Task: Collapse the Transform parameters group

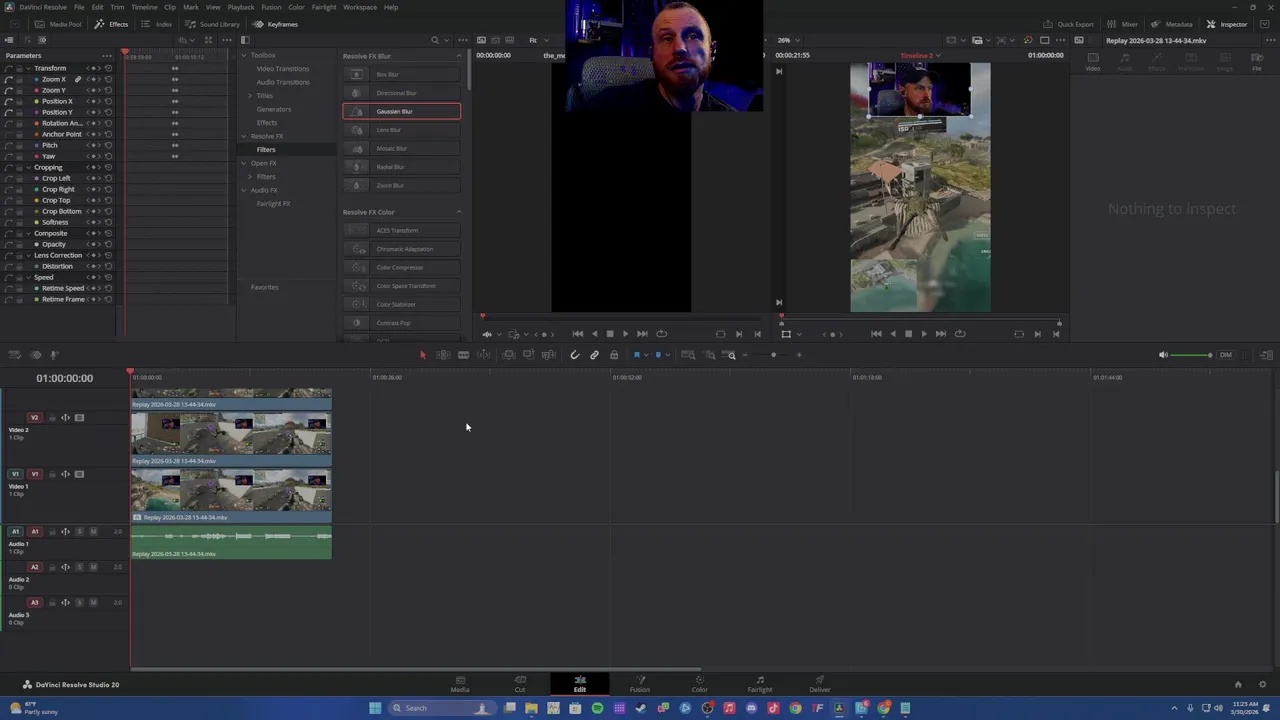Action: (x=29, y=68)
